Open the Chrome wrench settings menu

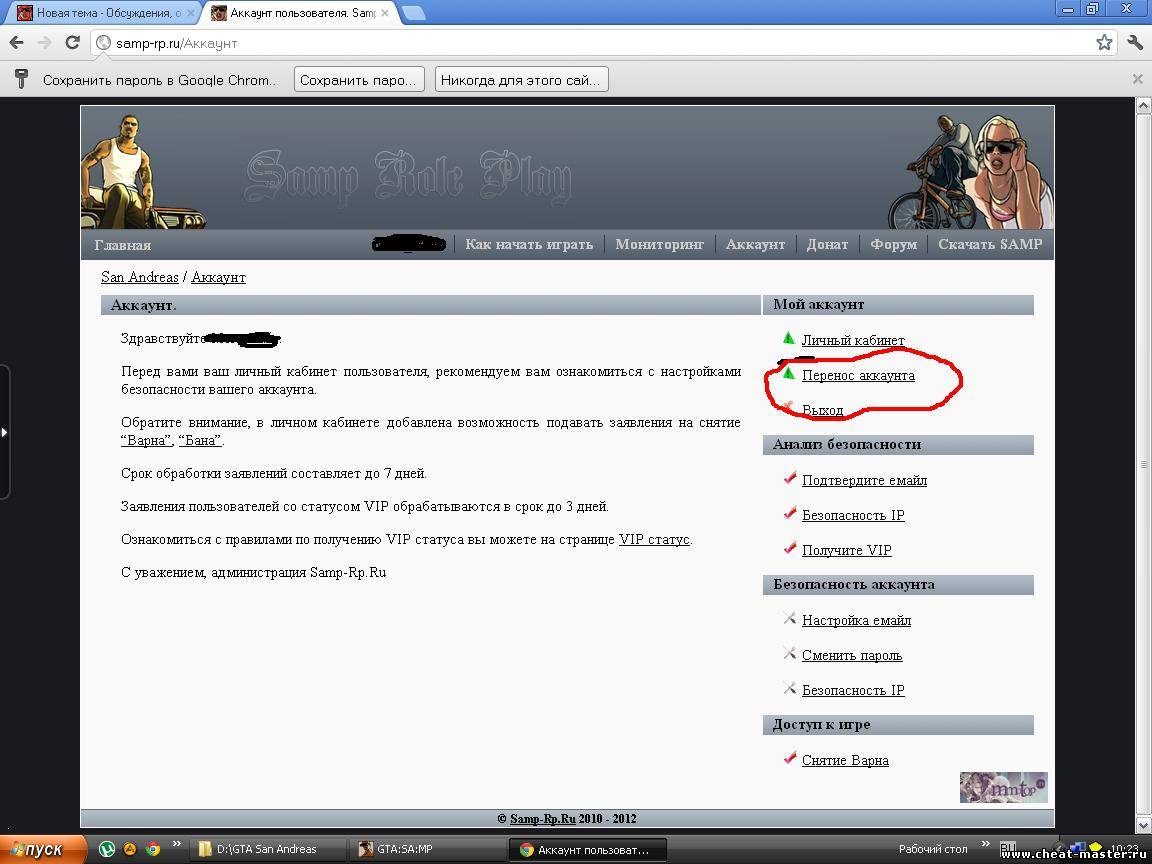[1134, 43]
